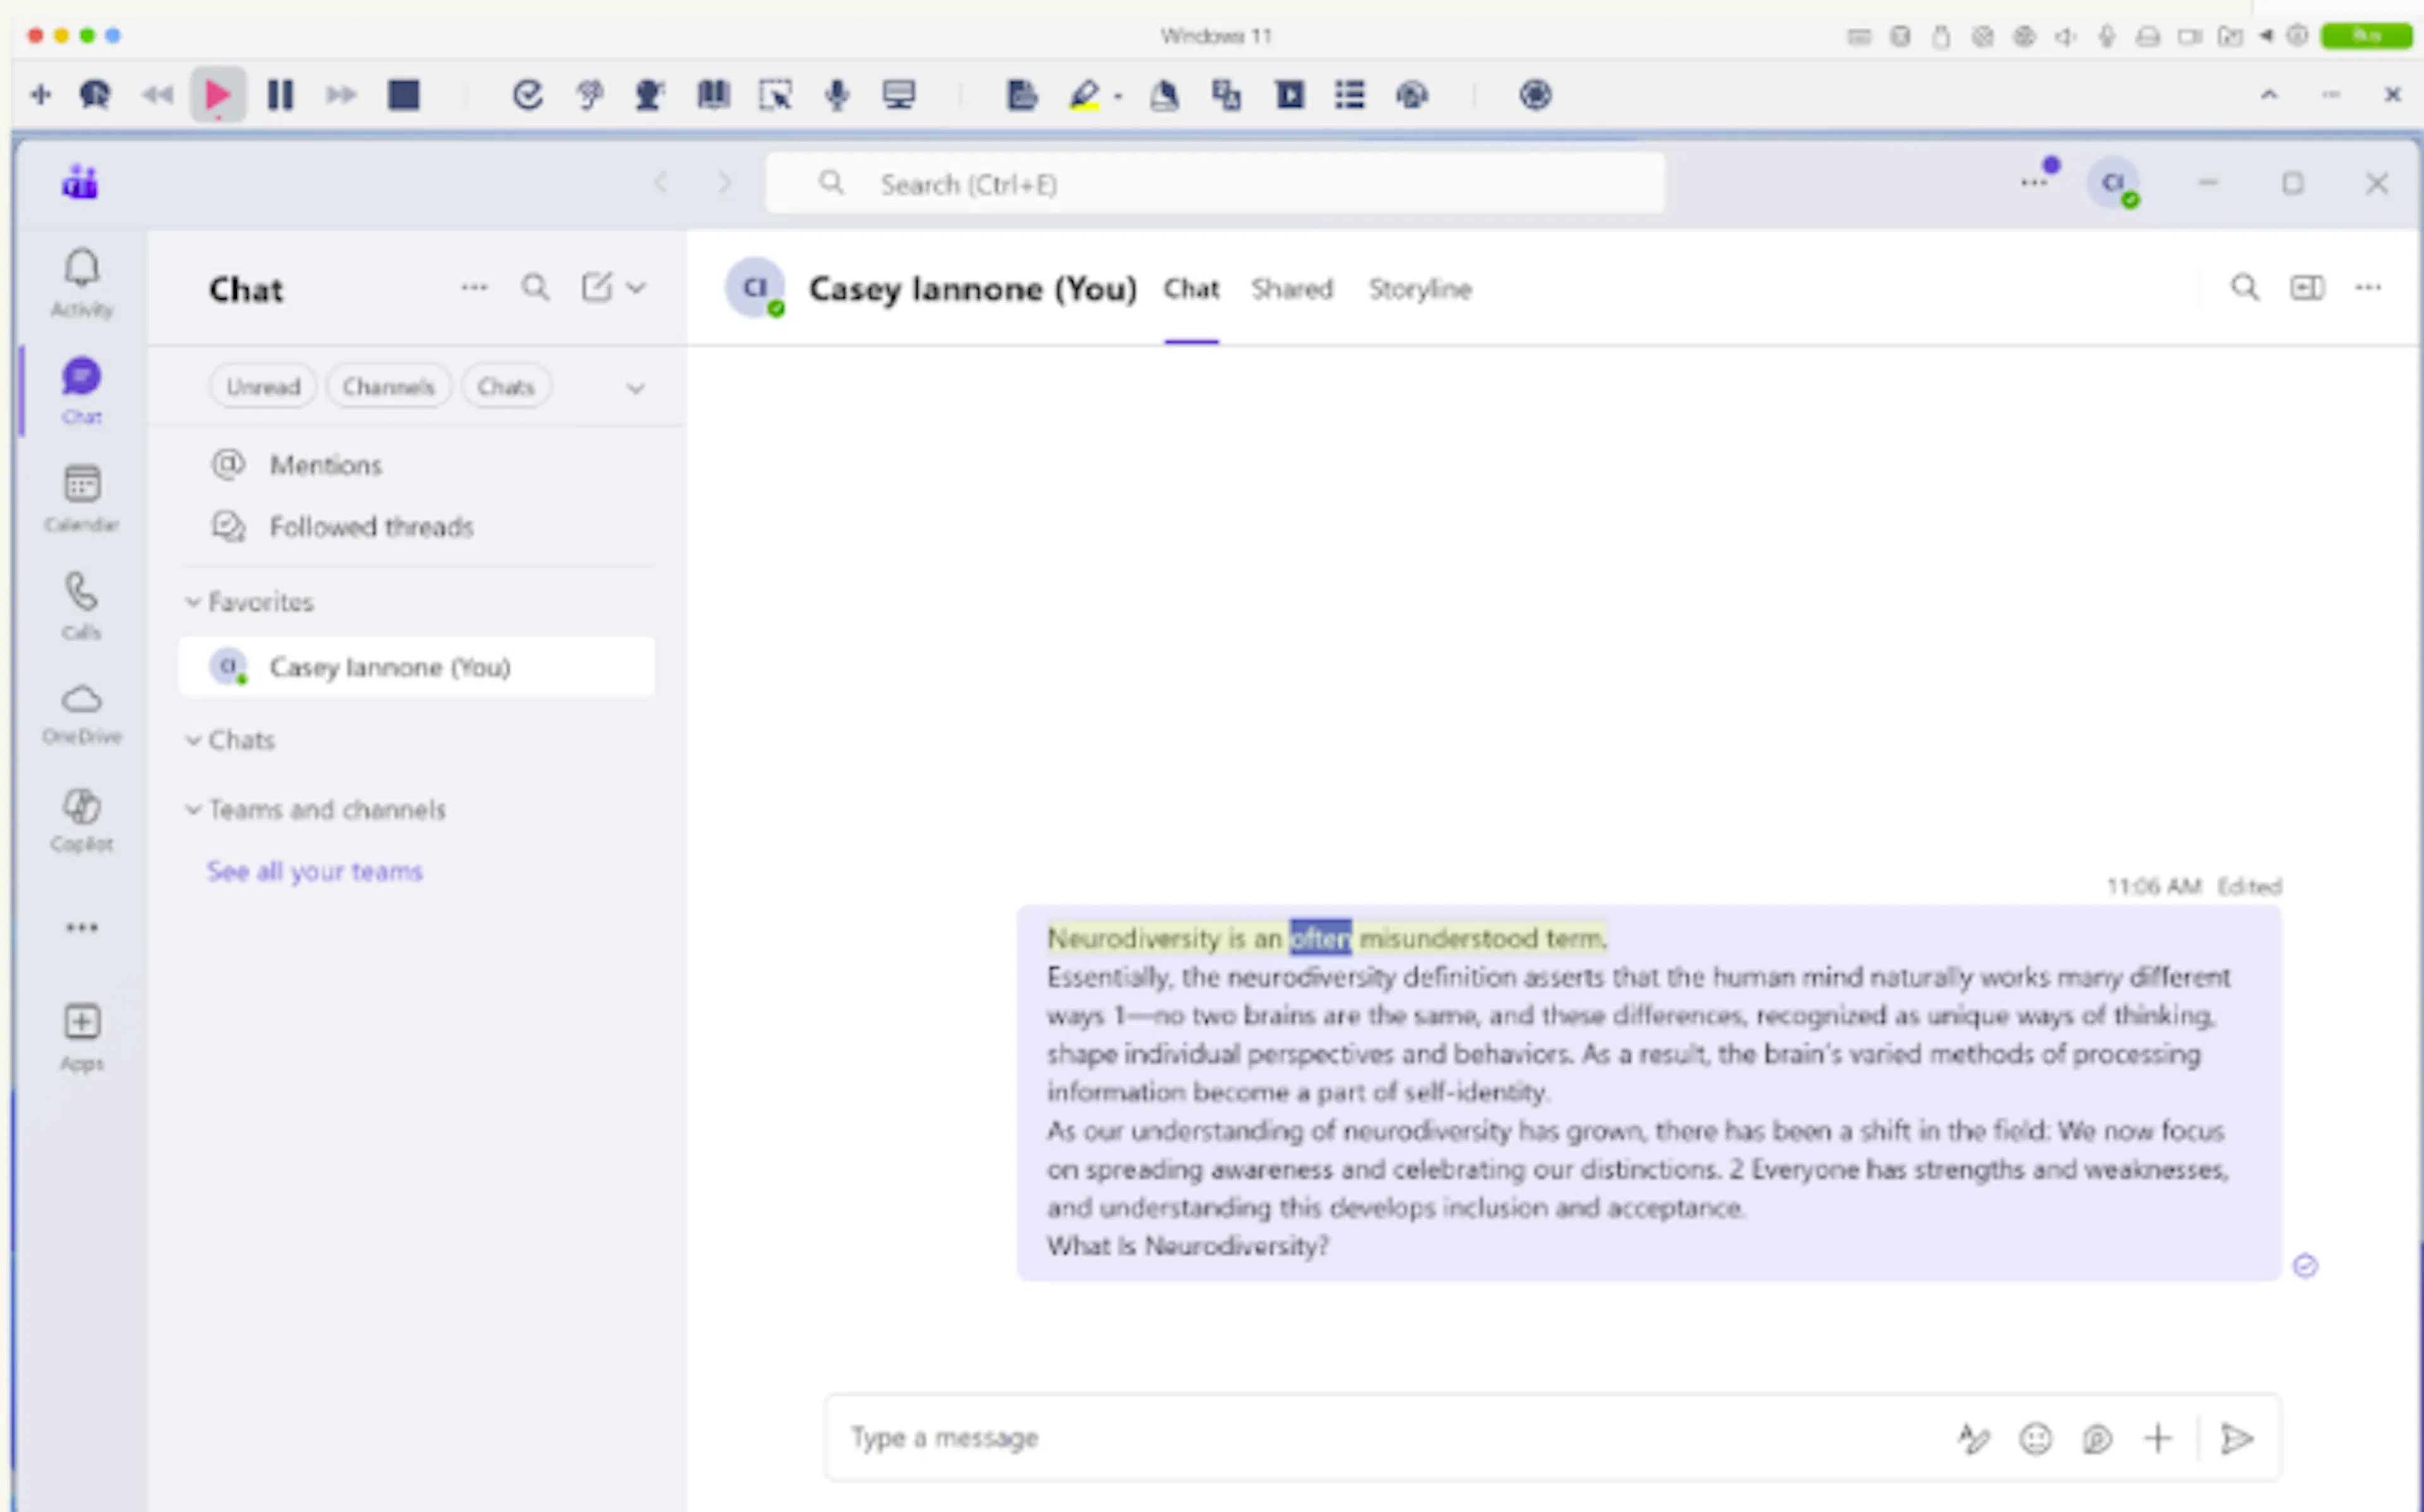The image size is (2424, 1512).
Task: Send the message with the arrow button
Action: pyautogui.click(x=2237, y=1438)
